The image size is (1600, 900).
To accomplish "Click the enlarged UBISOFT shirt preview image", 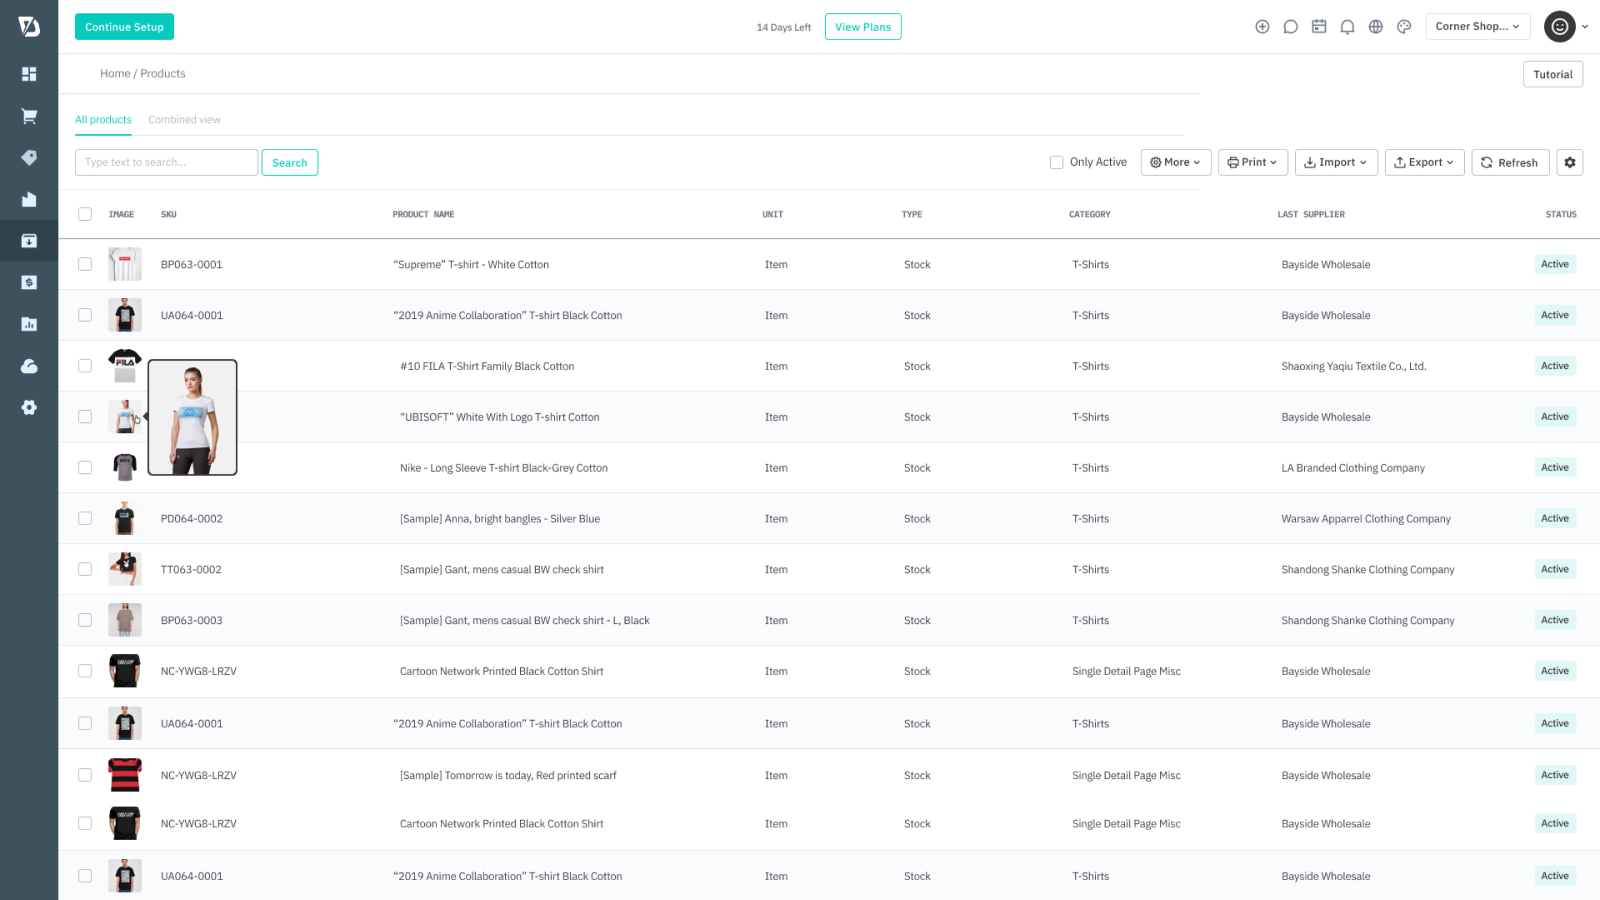I will [x=193, y=417].
